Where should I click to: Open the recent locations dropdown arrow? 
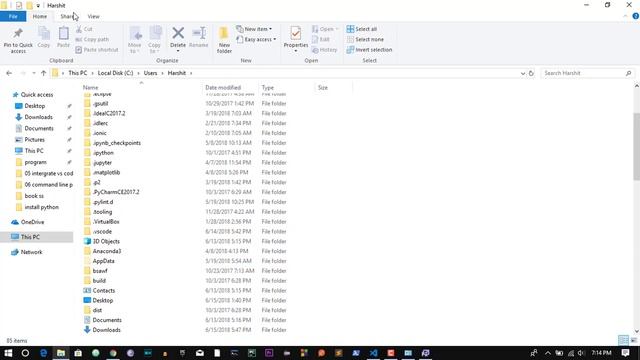click(x=33, y=73)
